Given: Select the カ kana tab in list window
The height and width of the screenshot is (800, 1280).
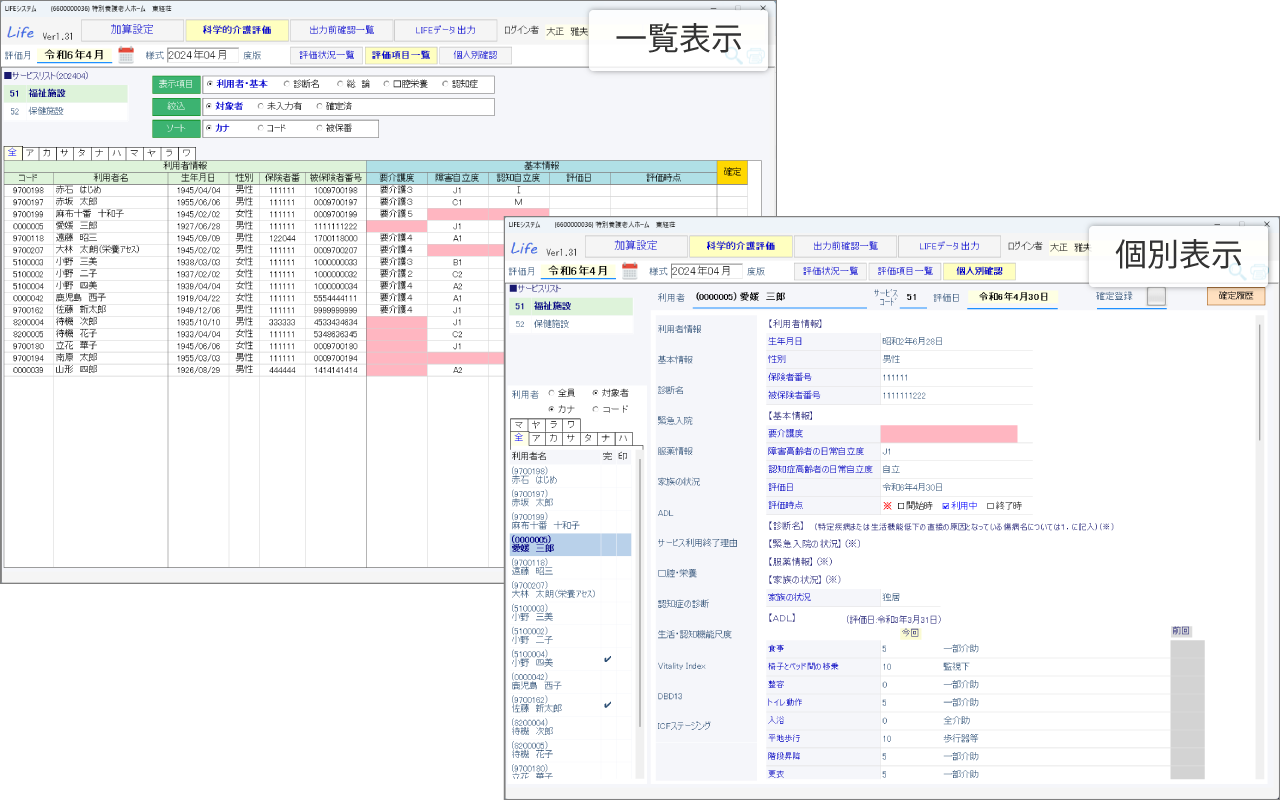Looking at the screenshot, I should 47,153.
